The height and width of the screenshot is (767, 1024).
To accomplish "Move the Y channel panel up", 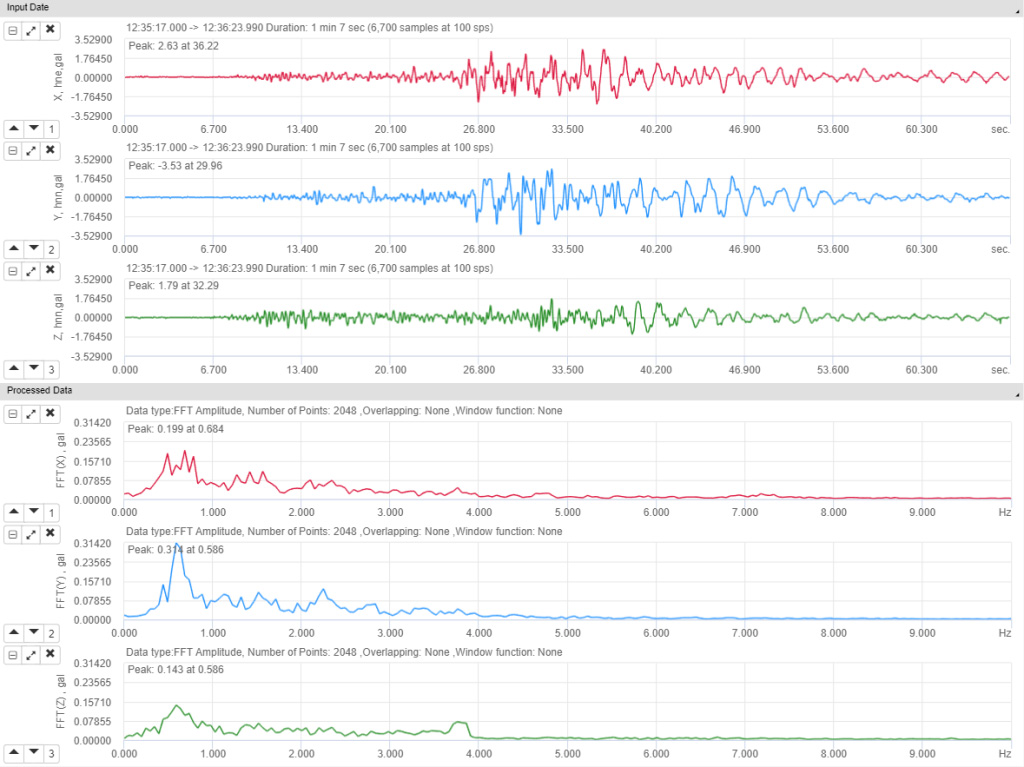I will coord(14,248).
